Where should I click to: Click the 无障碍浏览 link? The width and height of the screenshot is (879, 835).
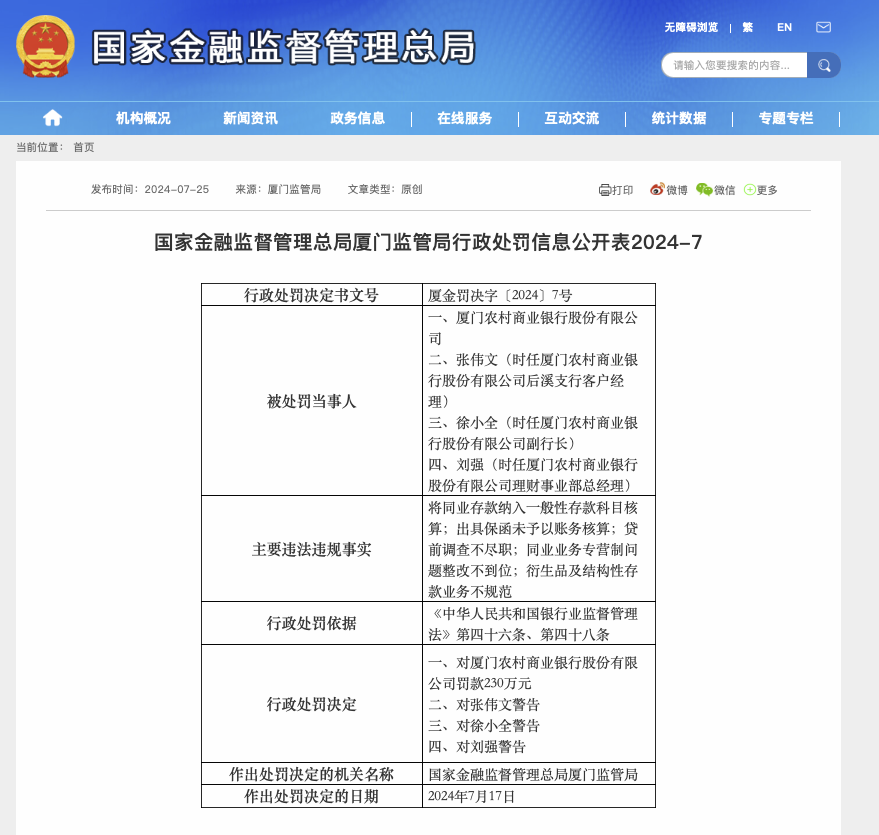tap(691, 27)
